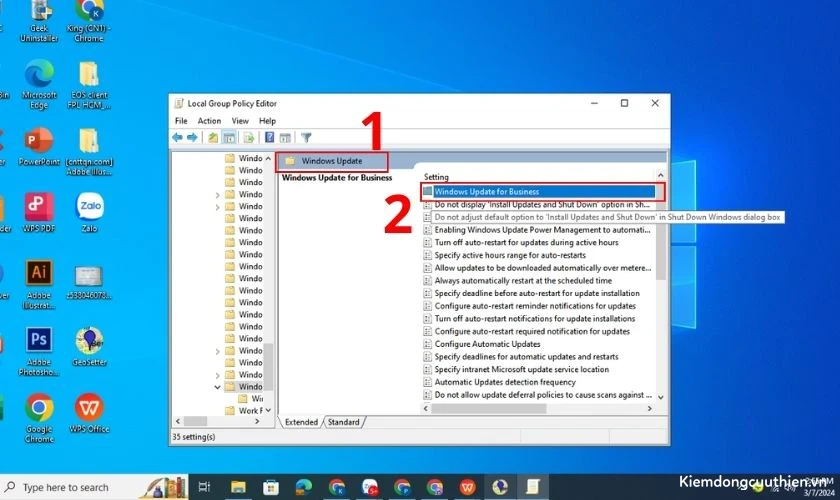Image resolution: width=840 pixels, height=500 pixels.
Task: Select 'Configure auto-restart required notification for updates'
Action: (527, 332)
